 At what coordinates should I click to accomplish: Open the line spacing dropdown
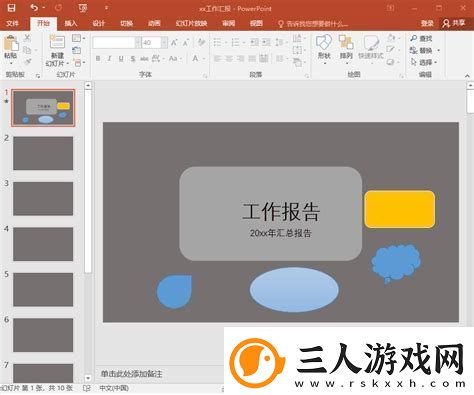tap(280, 42)
